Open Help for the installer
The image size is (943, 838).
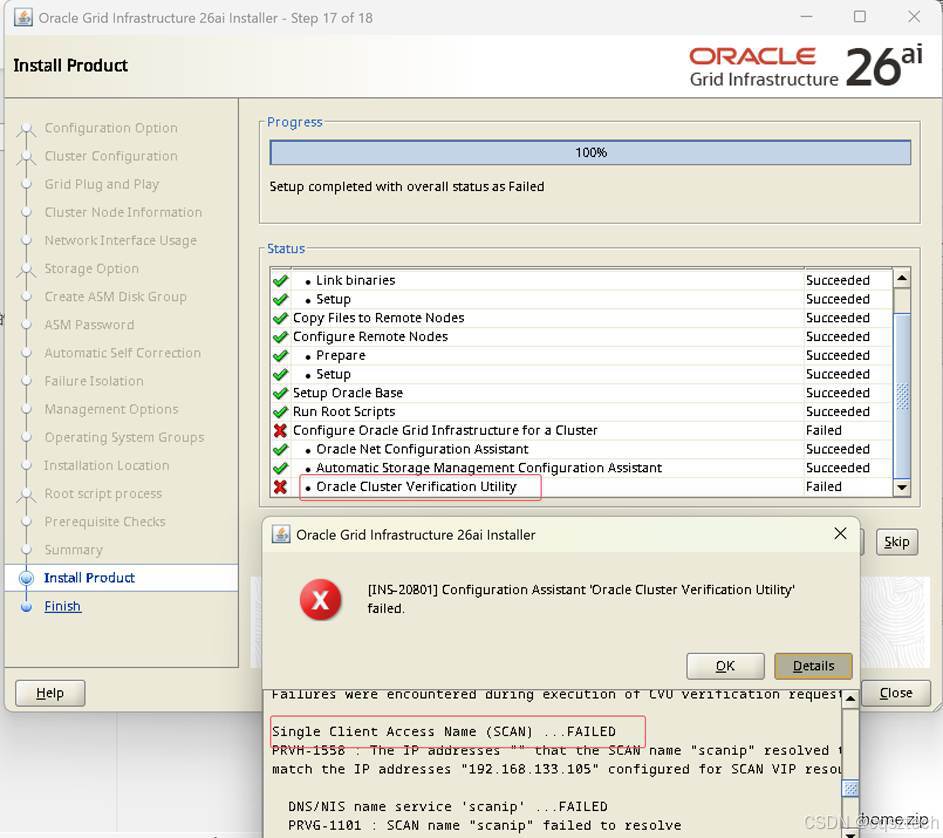(50, 693)
